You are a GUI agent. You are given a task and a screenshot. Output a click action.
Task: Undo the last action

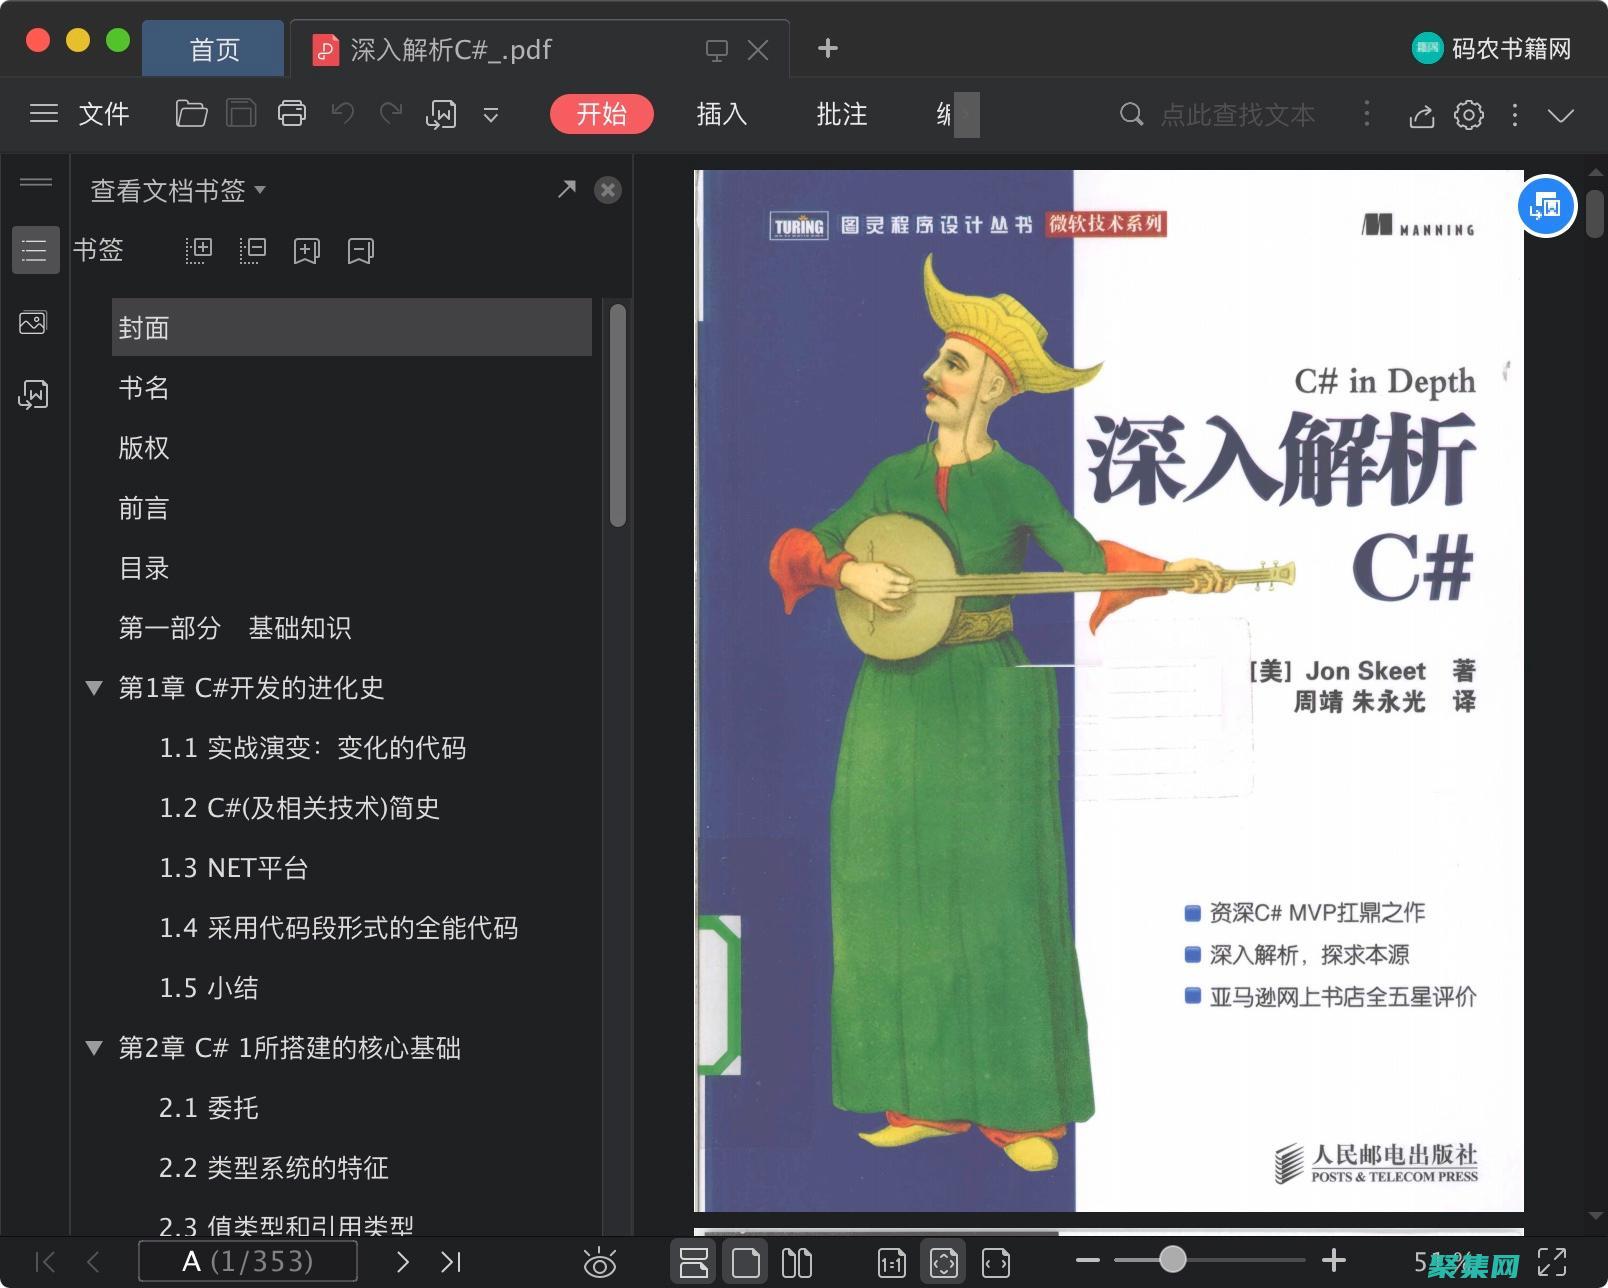click(342, 114)
